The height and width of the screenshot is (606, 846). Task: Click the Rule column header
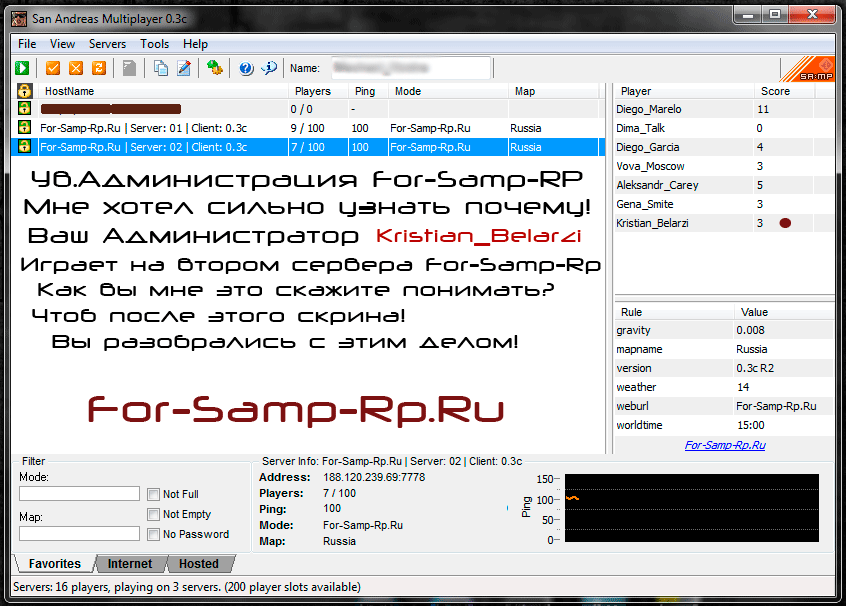coord(674,312)
